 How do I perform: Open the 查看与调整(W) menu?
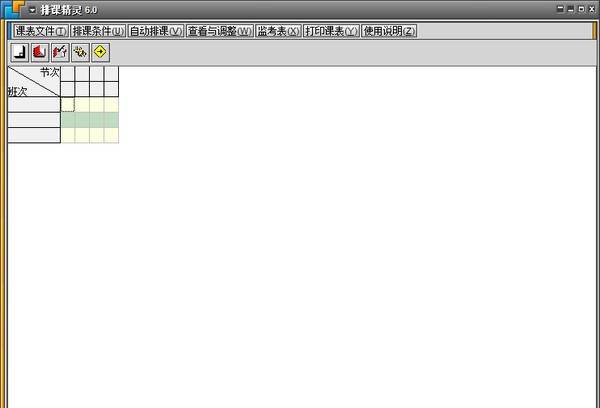tap(220, 31)
